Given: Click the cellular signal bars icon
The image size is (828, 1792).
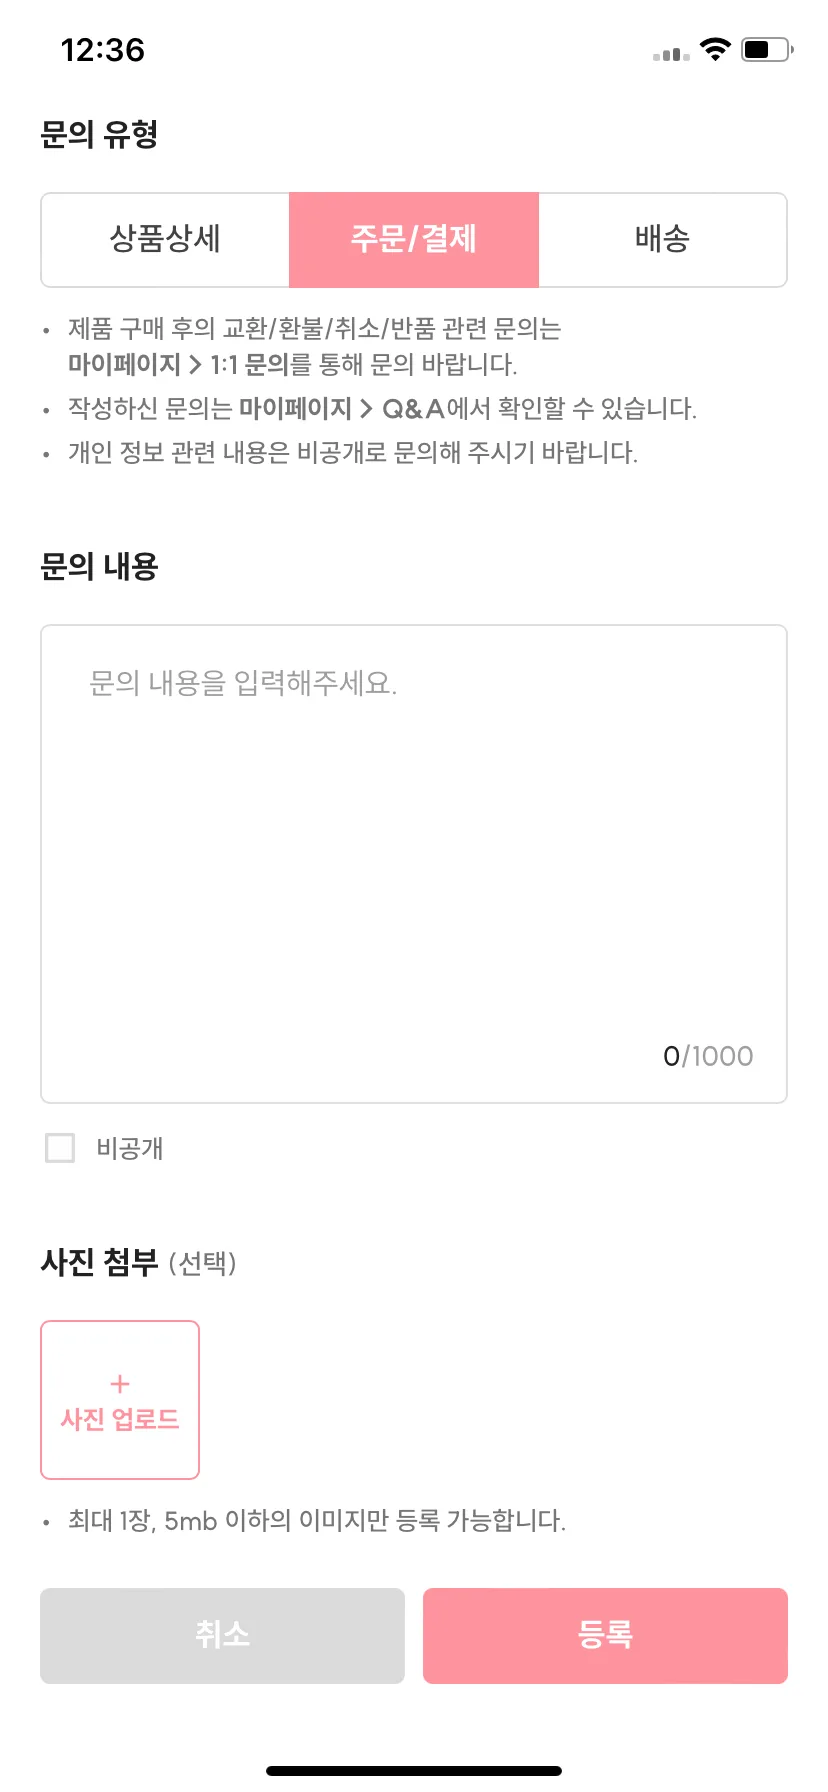Looking at the screenshot, I should coord(671,54).
